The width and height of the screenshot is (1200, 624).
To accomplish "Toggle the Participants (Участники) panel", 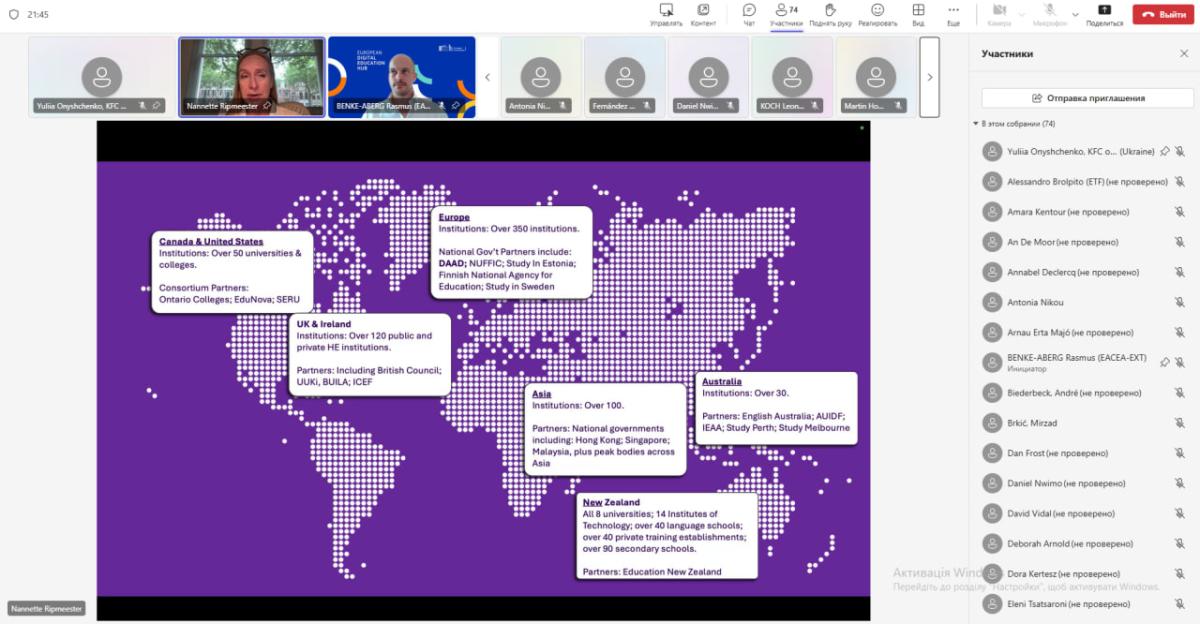I will (786, 14).
